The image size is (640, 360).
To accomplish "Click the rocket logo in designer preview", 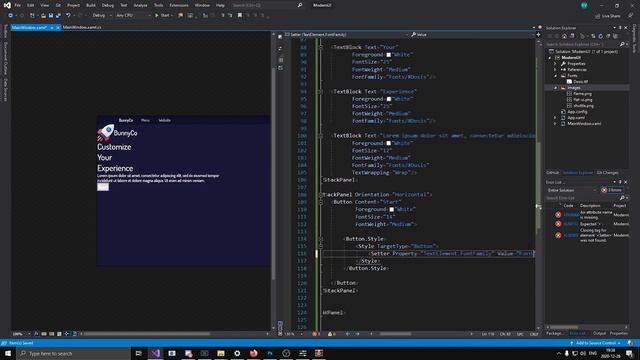I will click(105, 133).
